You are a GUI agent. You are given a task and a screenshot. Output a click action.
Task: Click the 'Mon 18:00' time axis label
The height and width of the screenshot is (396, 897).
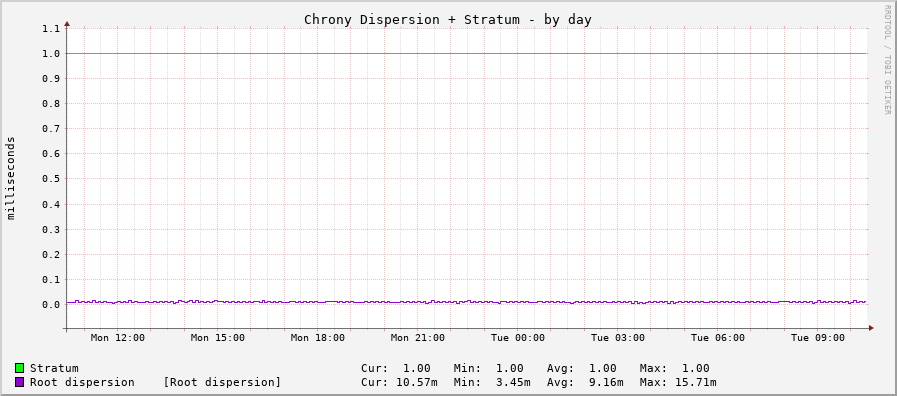click(317, 338)
